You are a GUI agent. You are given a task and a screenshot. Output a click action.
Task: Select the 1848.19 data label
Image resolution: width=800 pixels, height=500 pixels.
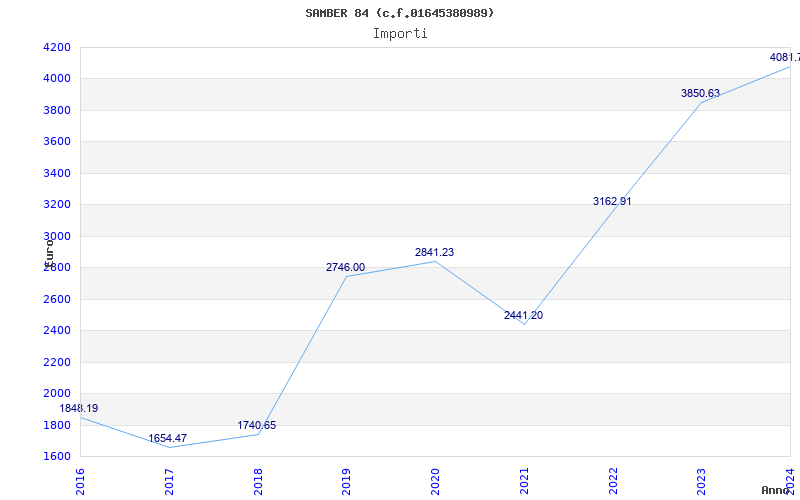point(79,408)
